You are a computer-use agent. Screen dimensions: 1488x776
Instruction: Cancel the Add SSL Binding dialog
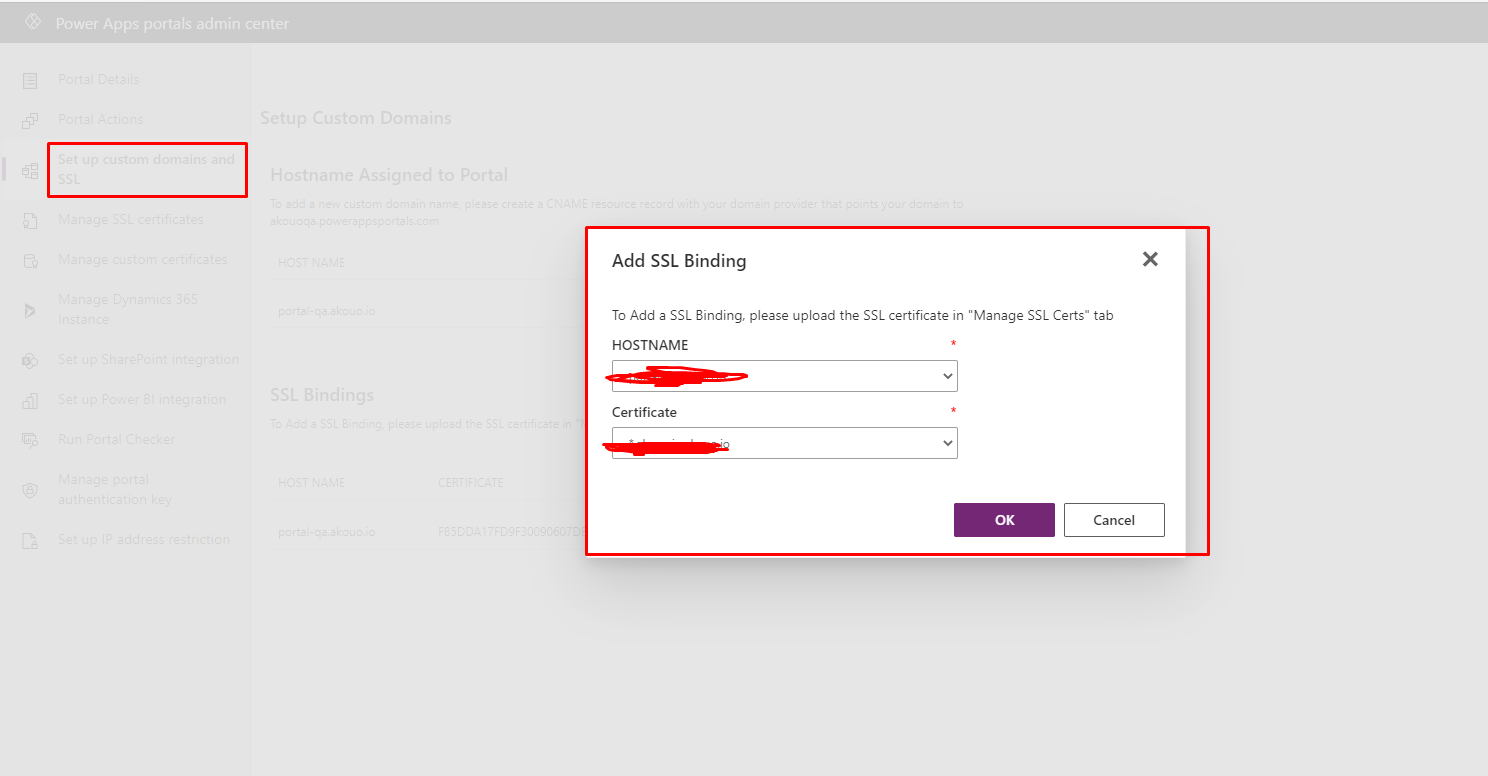(1114, 520)
